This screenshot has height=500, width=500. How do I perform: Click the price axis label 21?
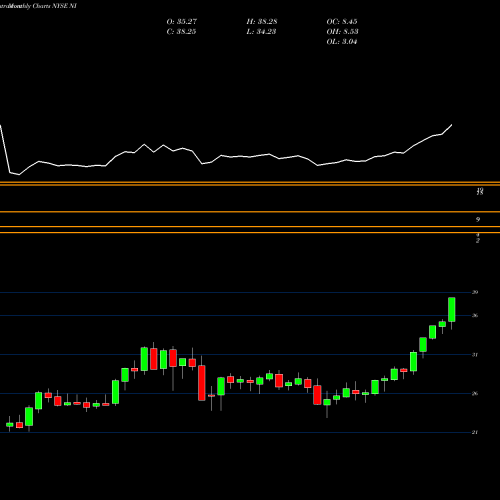475,432
